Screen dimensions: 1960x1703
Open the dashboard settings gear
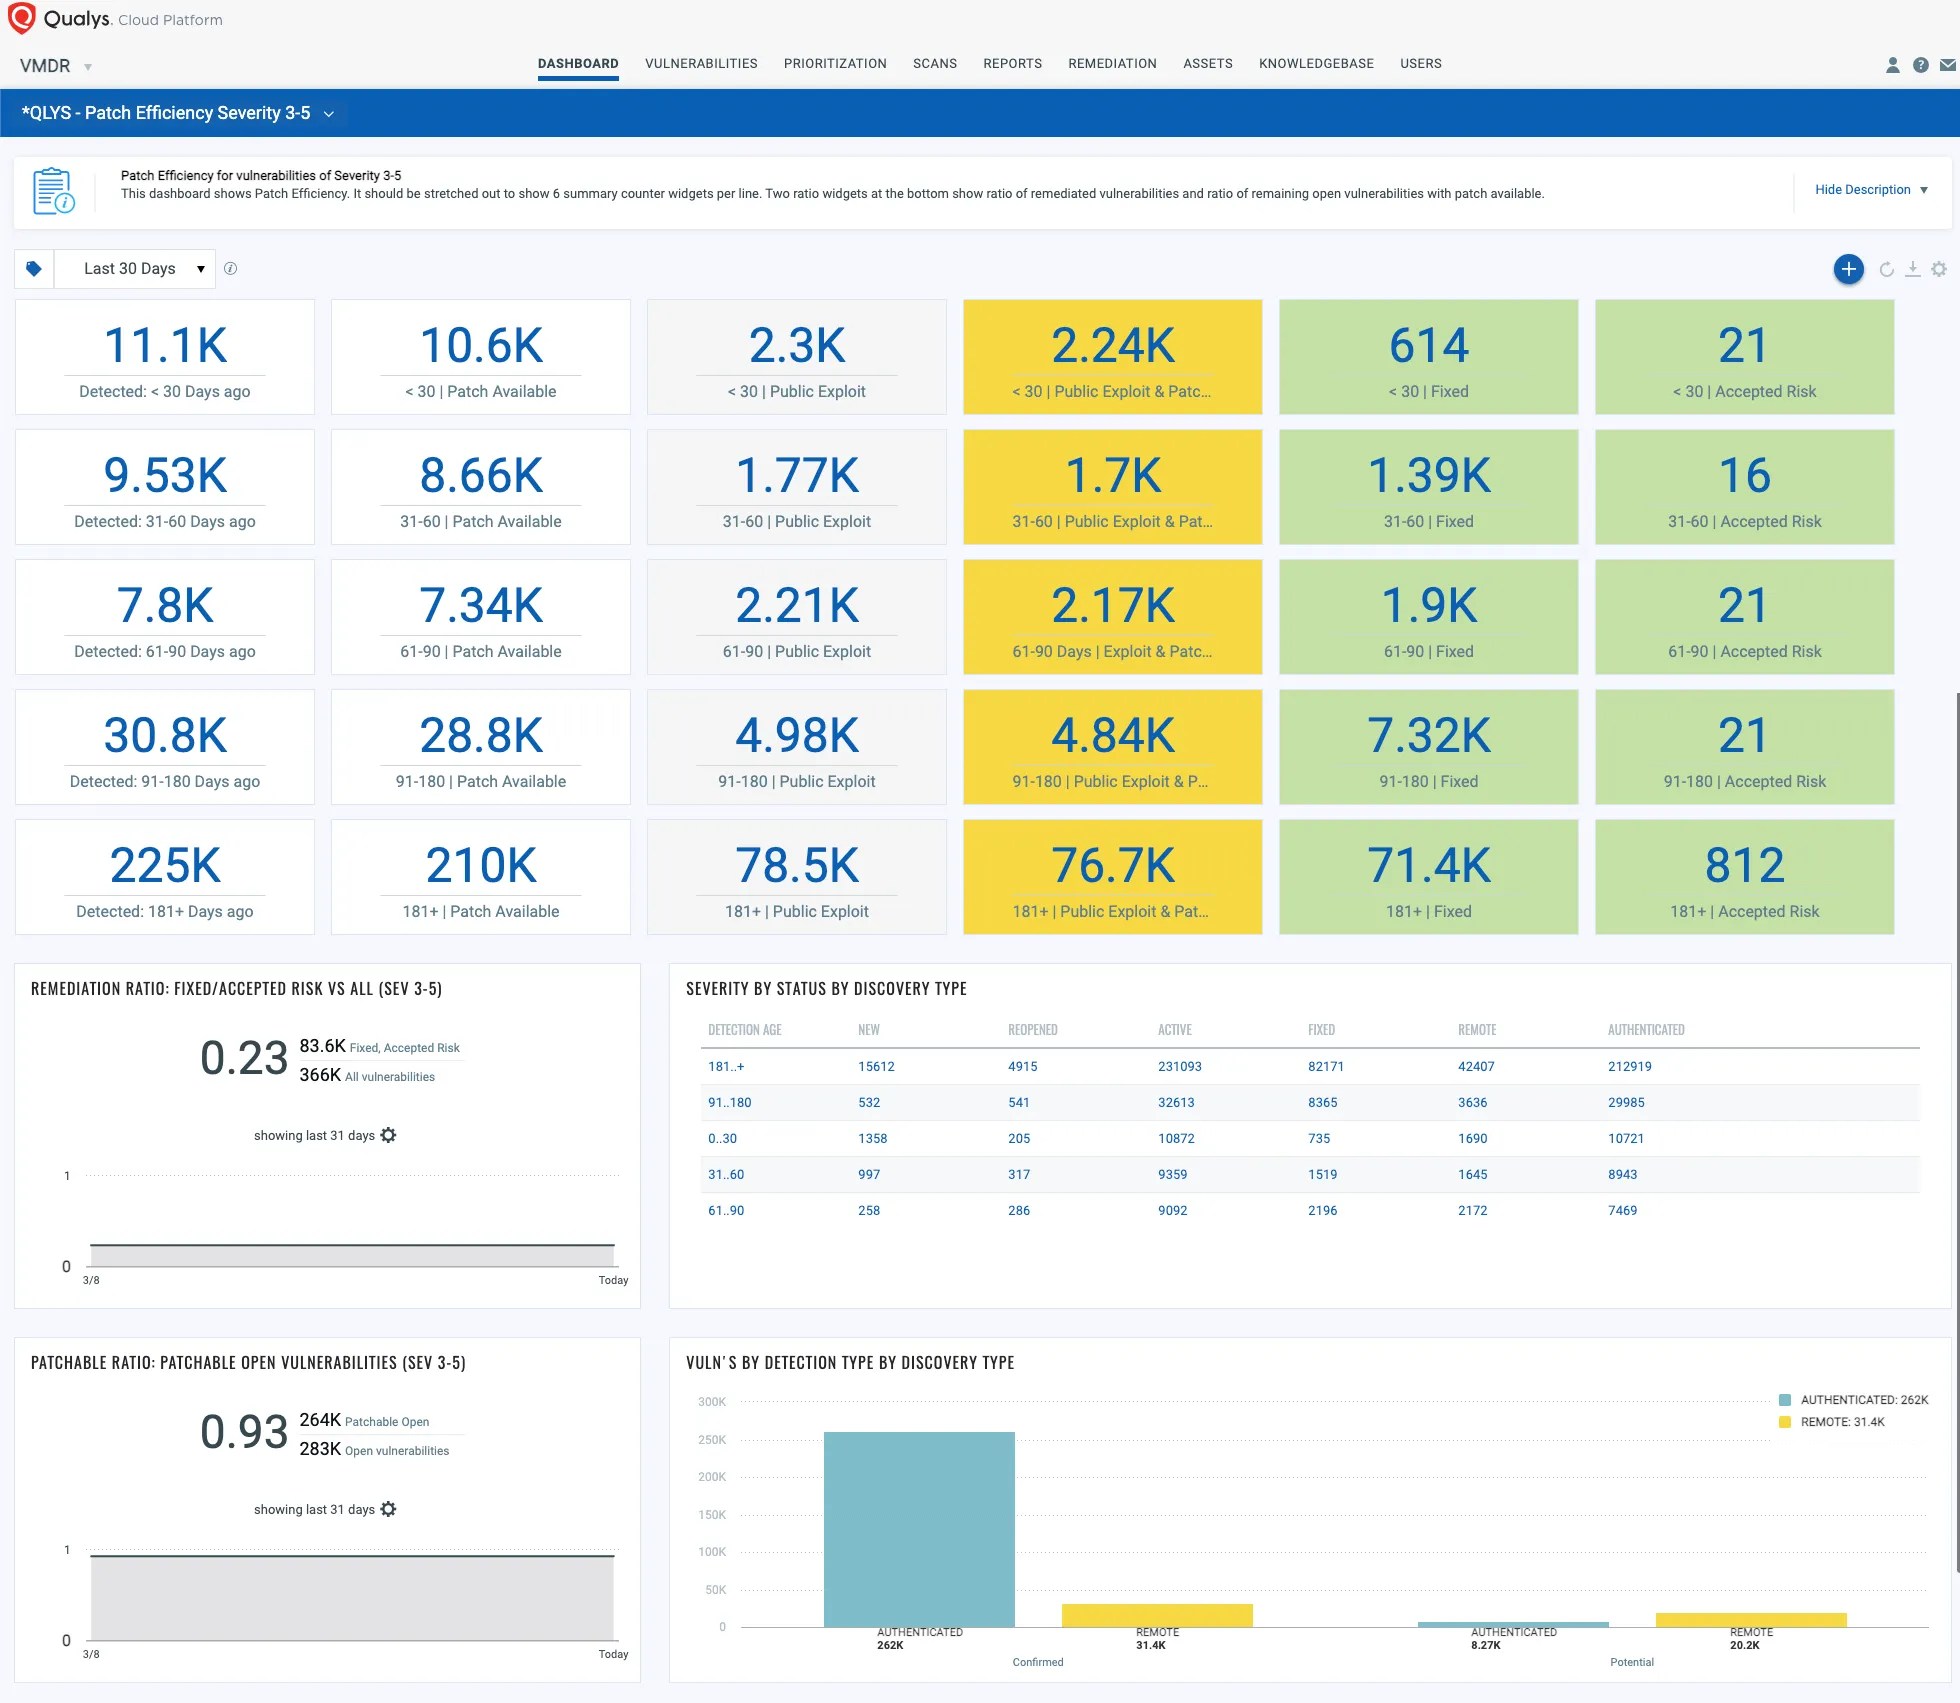(1940, 269)
